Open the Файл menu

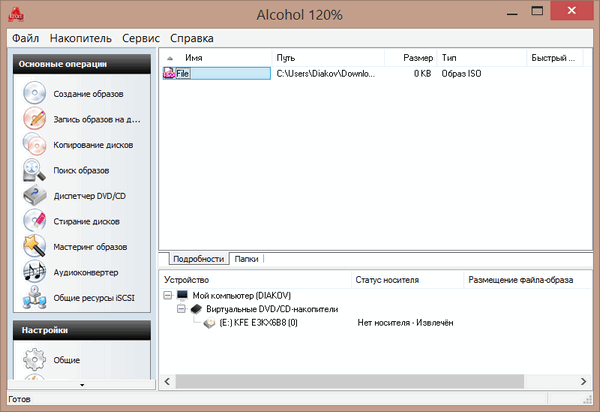(26, 38)
